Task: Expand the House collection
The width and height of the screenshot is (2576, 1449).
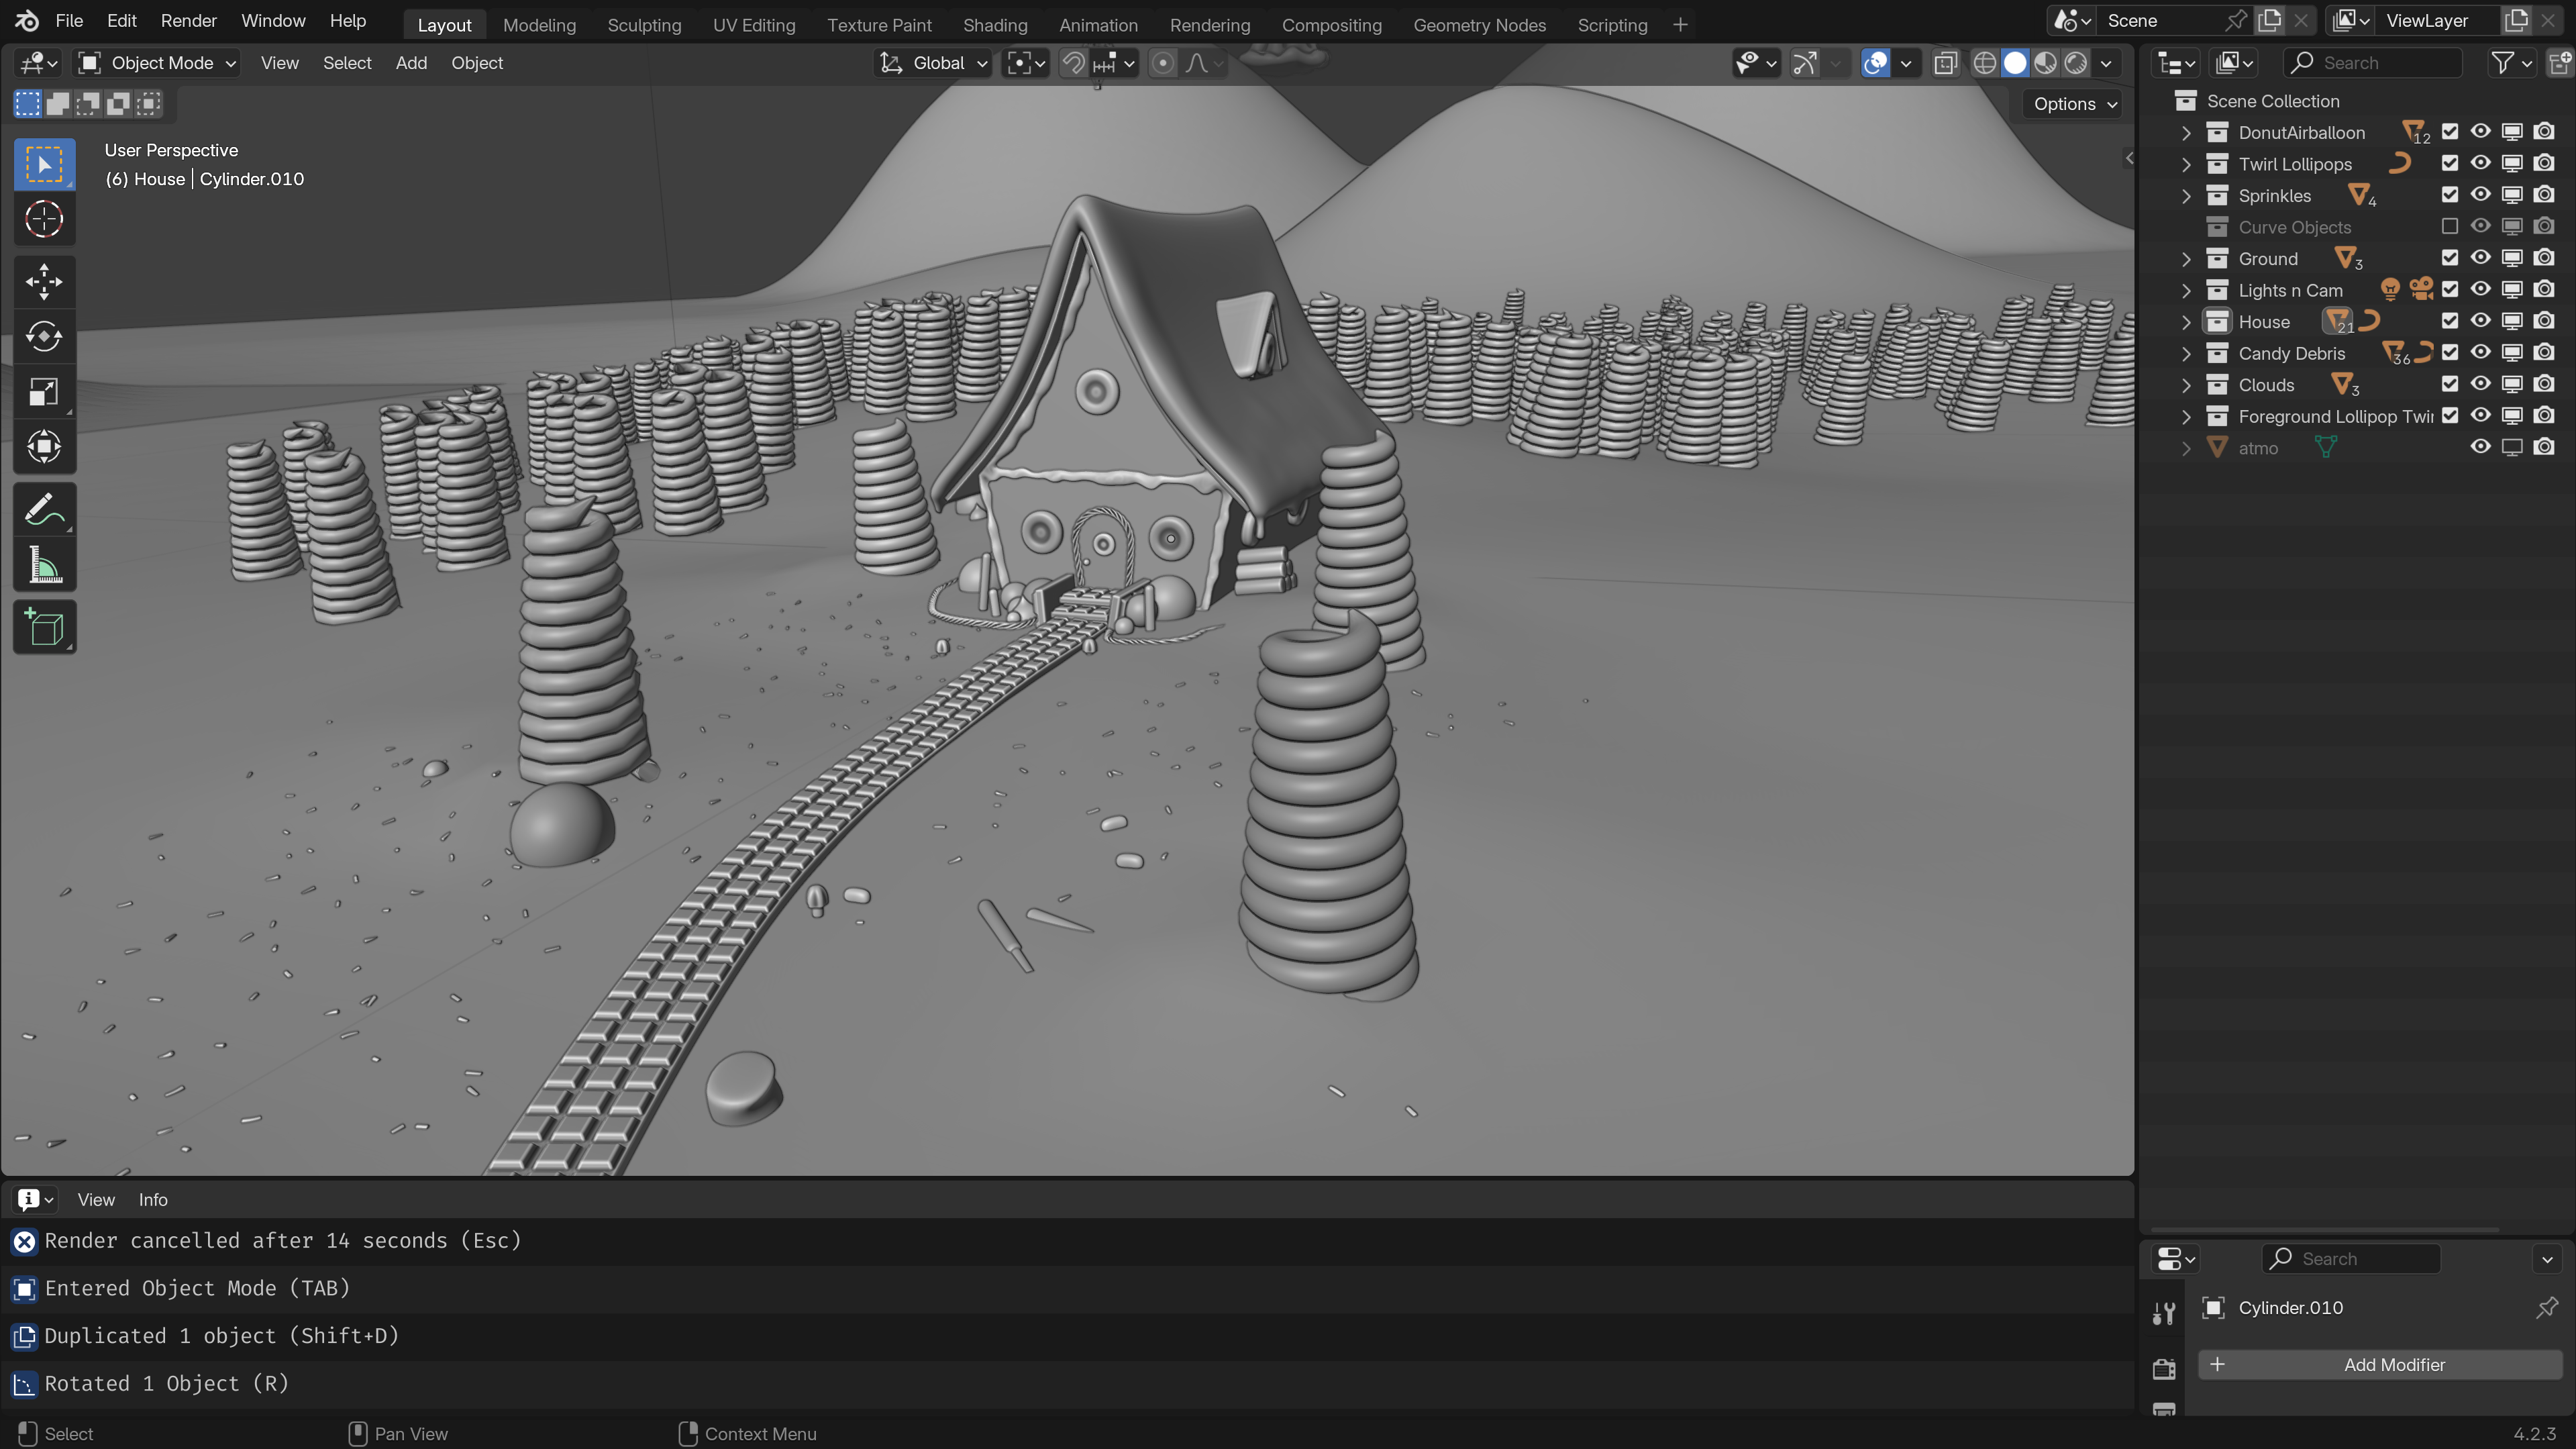Action: pos(2186,322)
